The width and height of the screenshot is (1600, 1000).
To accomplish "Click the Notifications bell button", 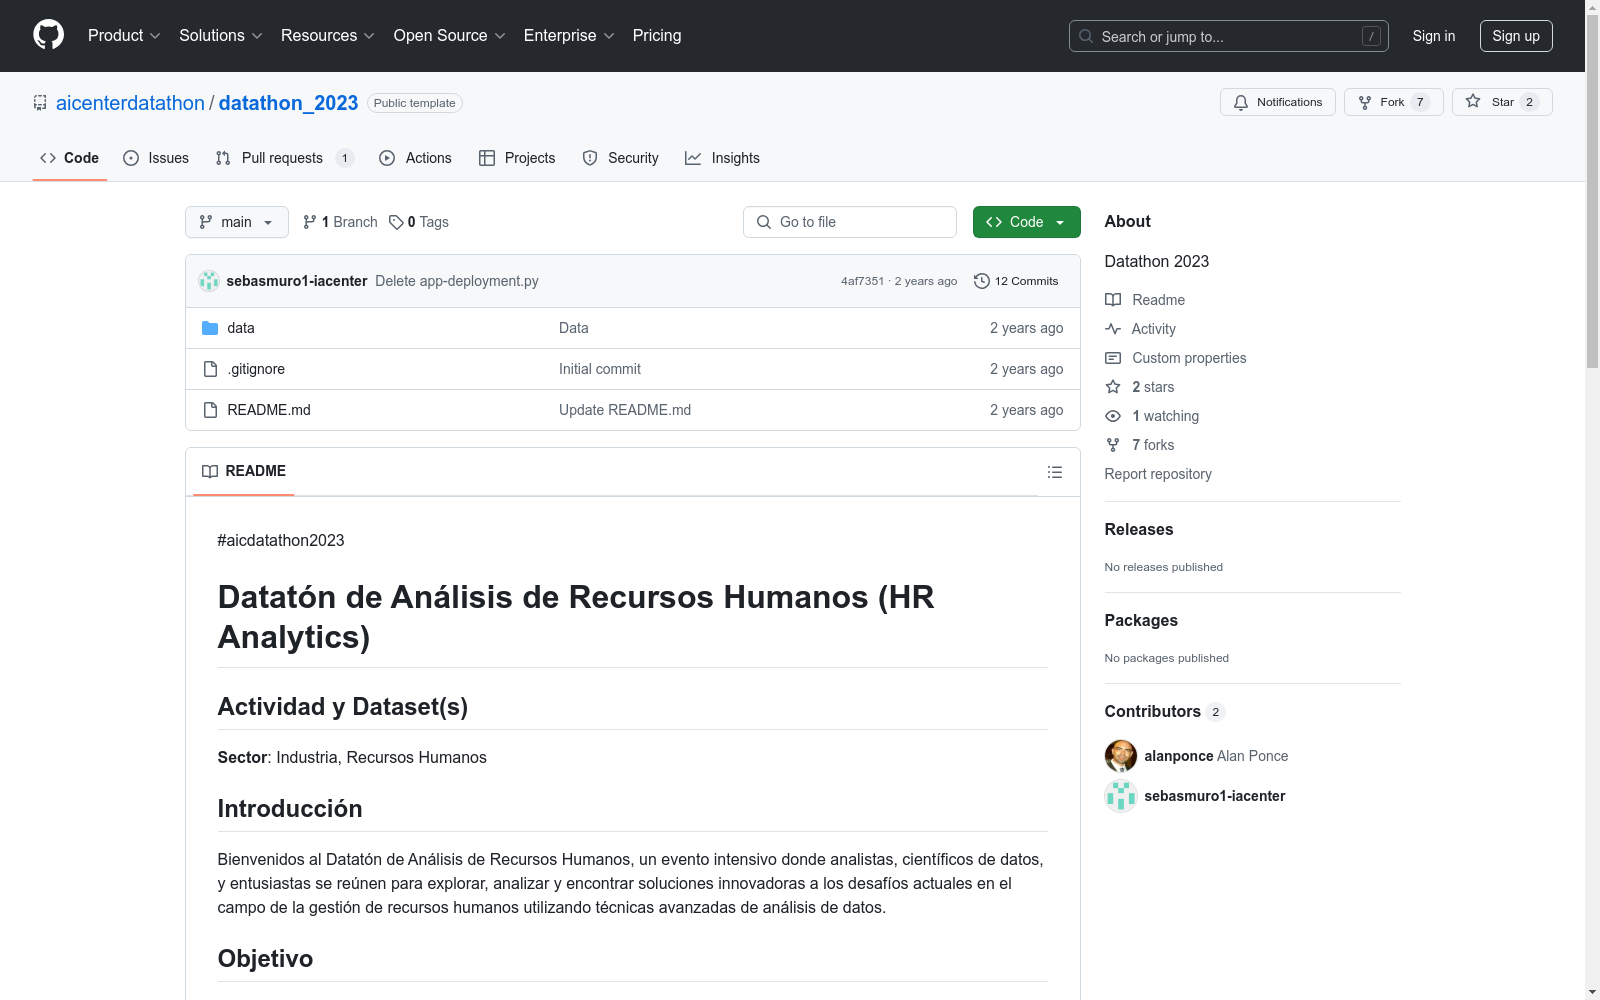I will tap(1278, 102).
